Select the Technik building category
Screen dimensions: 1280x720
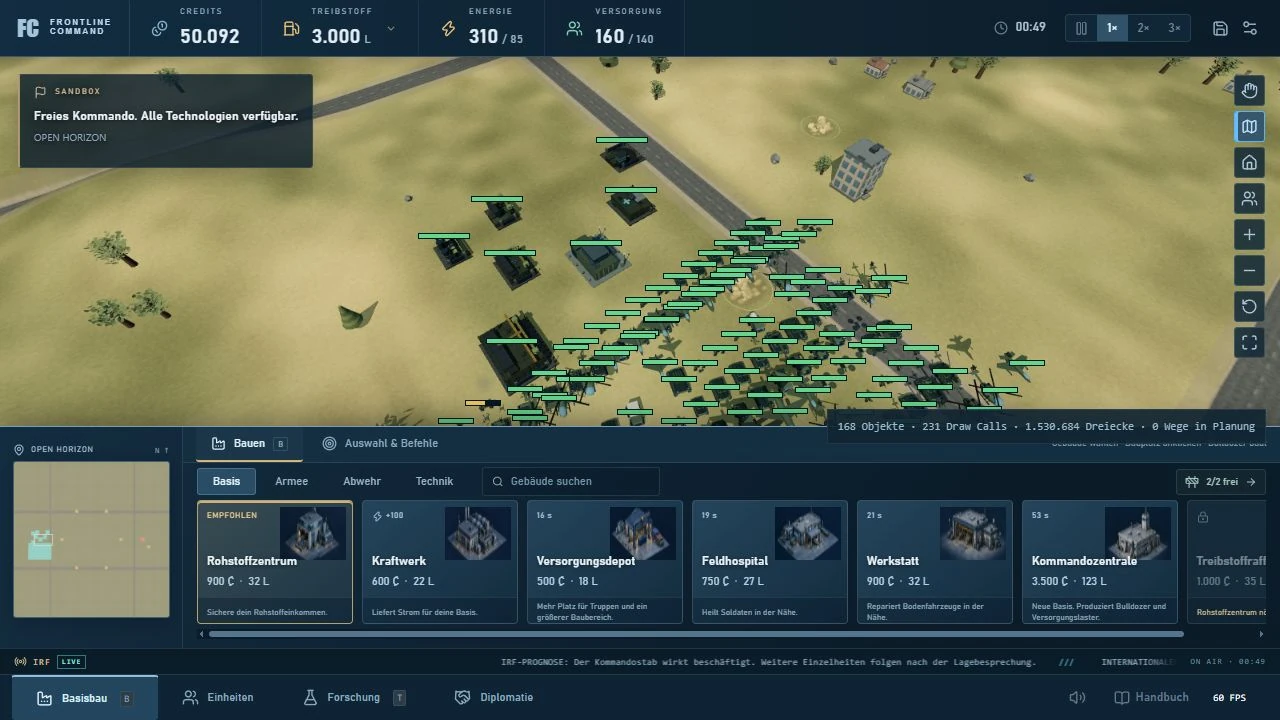(434, 481)
